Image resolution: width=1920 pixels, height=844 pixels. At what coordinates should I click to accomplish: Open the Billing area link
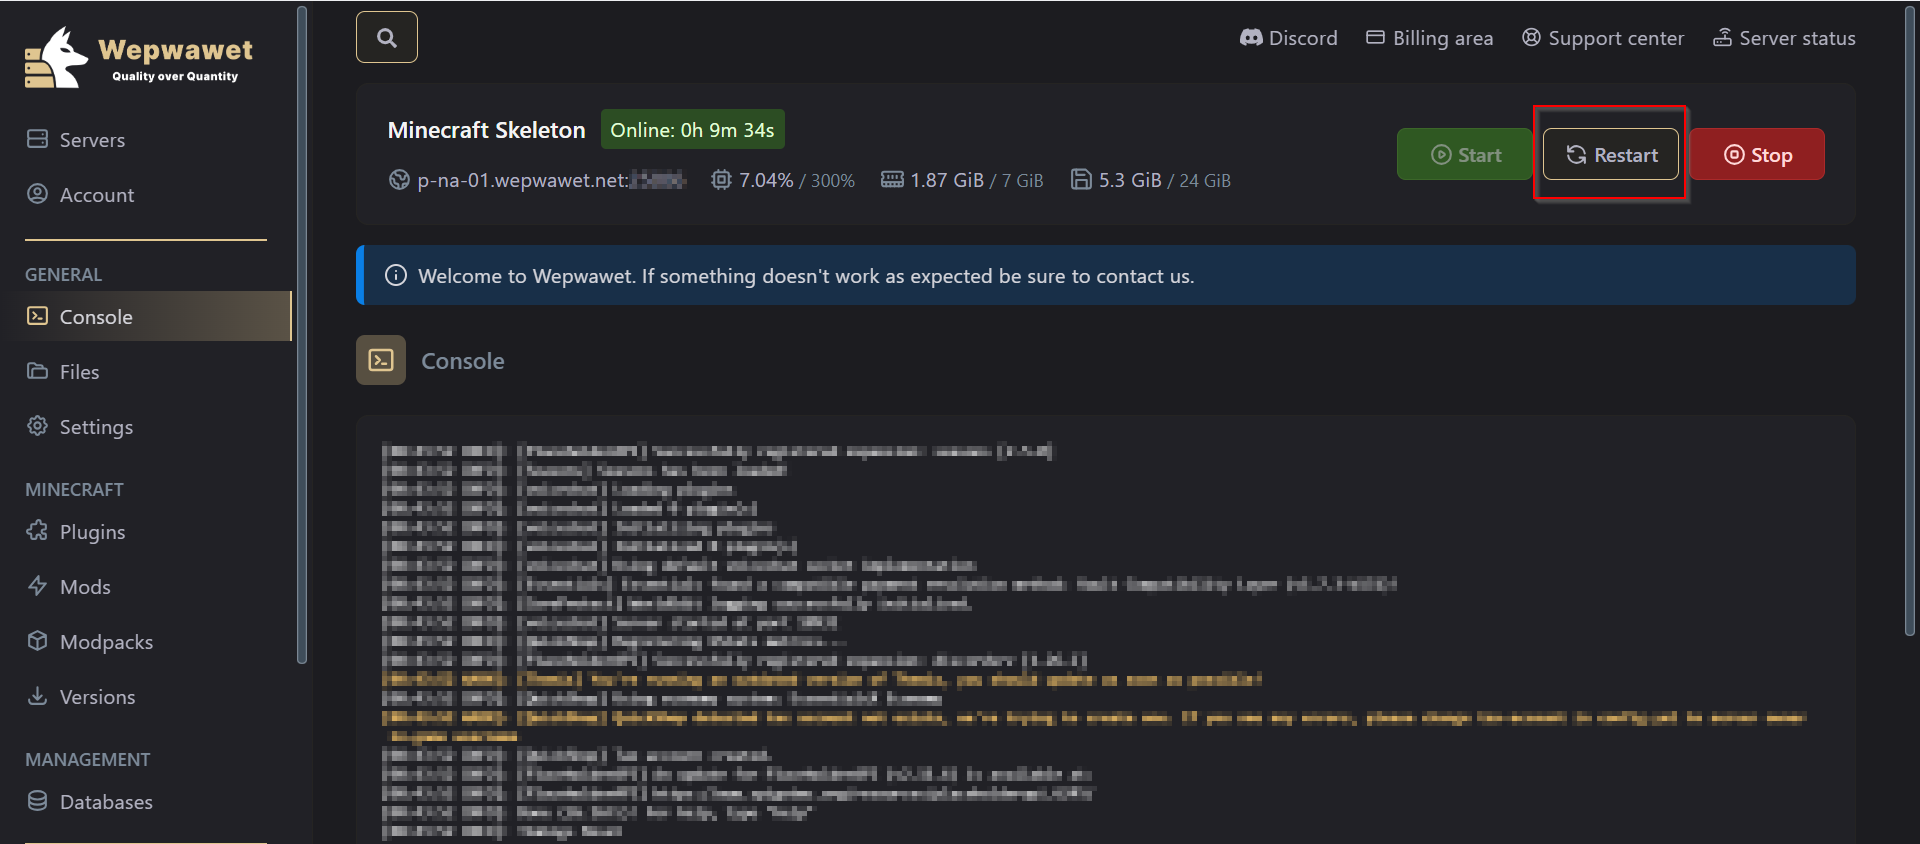[x=1430, y=38]
